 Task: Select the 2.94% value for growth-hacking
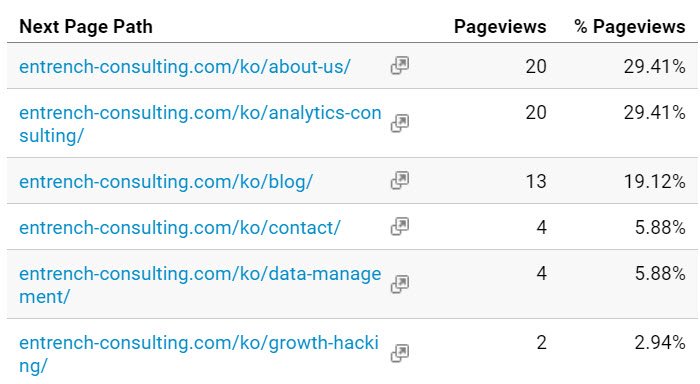tap(660, 343)
